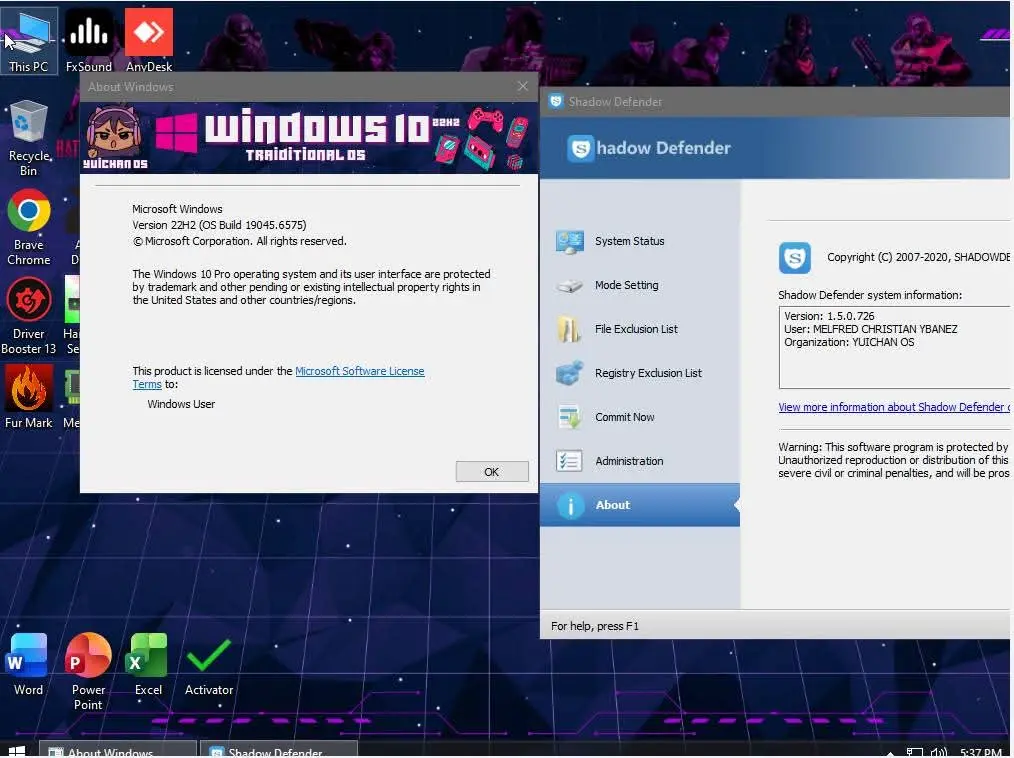Click the volume icon in system tray

click(x=938, y=752)
